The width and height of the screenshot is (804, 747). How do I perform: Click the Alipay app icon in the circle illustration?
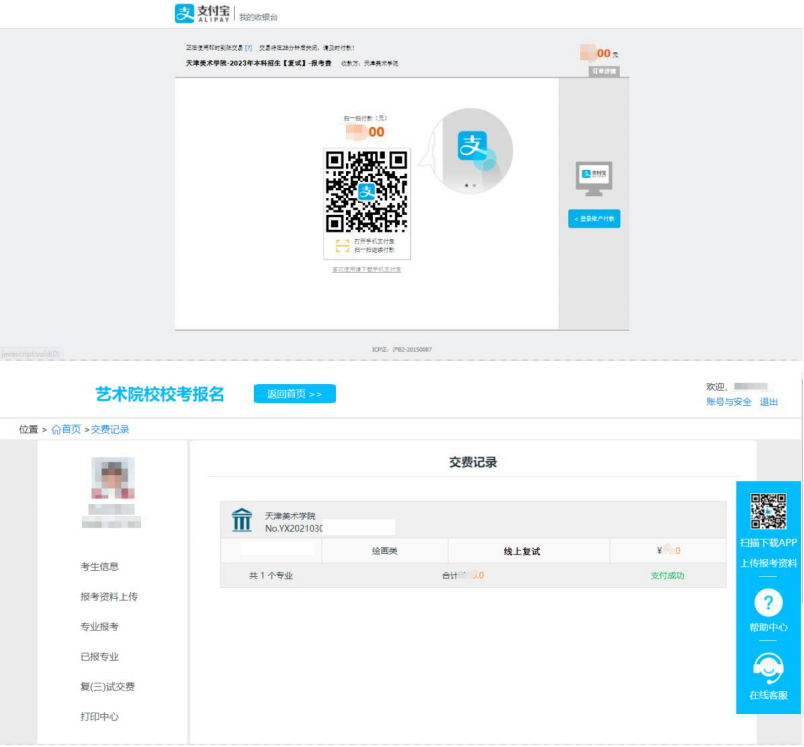coord(472,146)
